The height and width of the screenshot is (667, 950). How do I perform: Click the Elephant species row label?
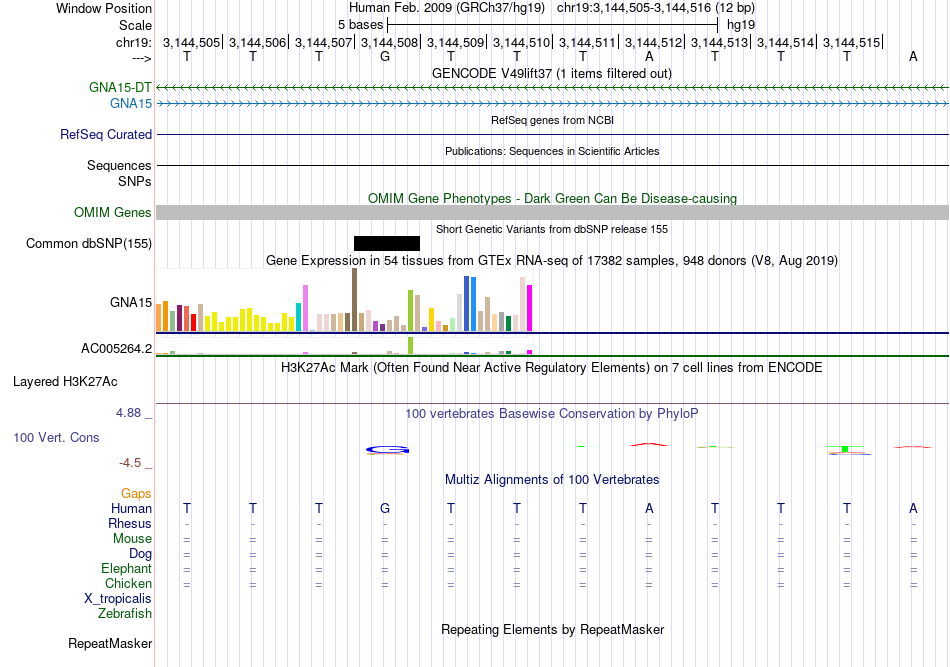click(x=127, y=568)
